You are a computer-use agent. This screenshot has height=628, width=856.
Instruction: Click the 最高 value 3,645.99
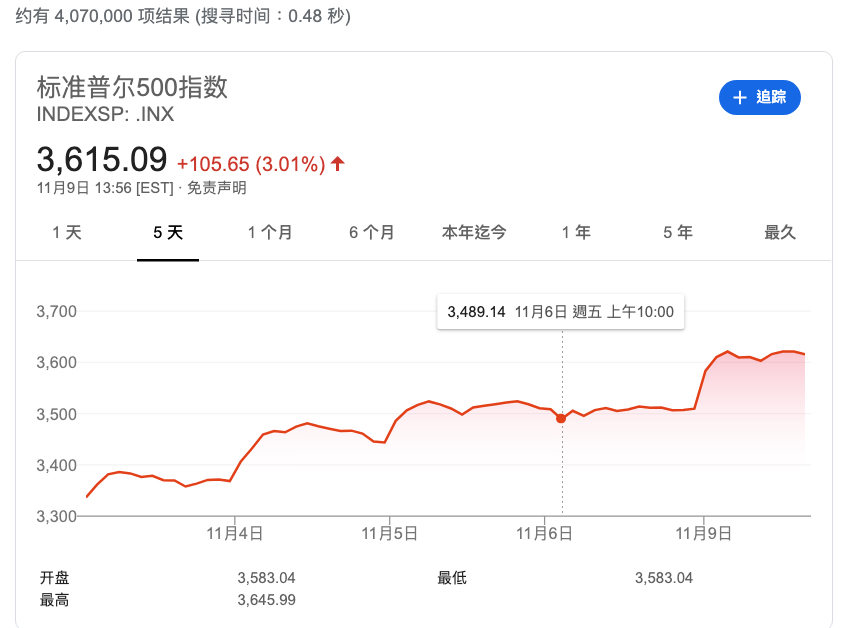266,600
